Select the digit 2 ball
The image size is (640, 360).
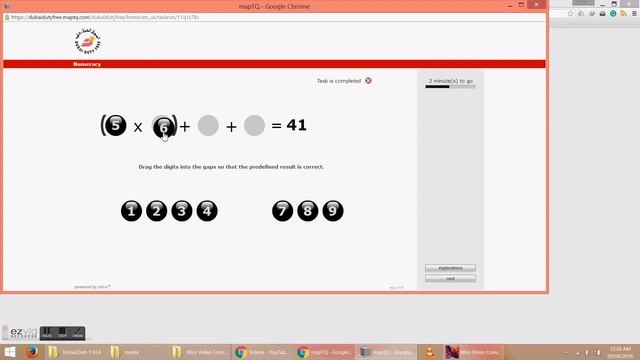pyautogui.click(x=157, y=211)
